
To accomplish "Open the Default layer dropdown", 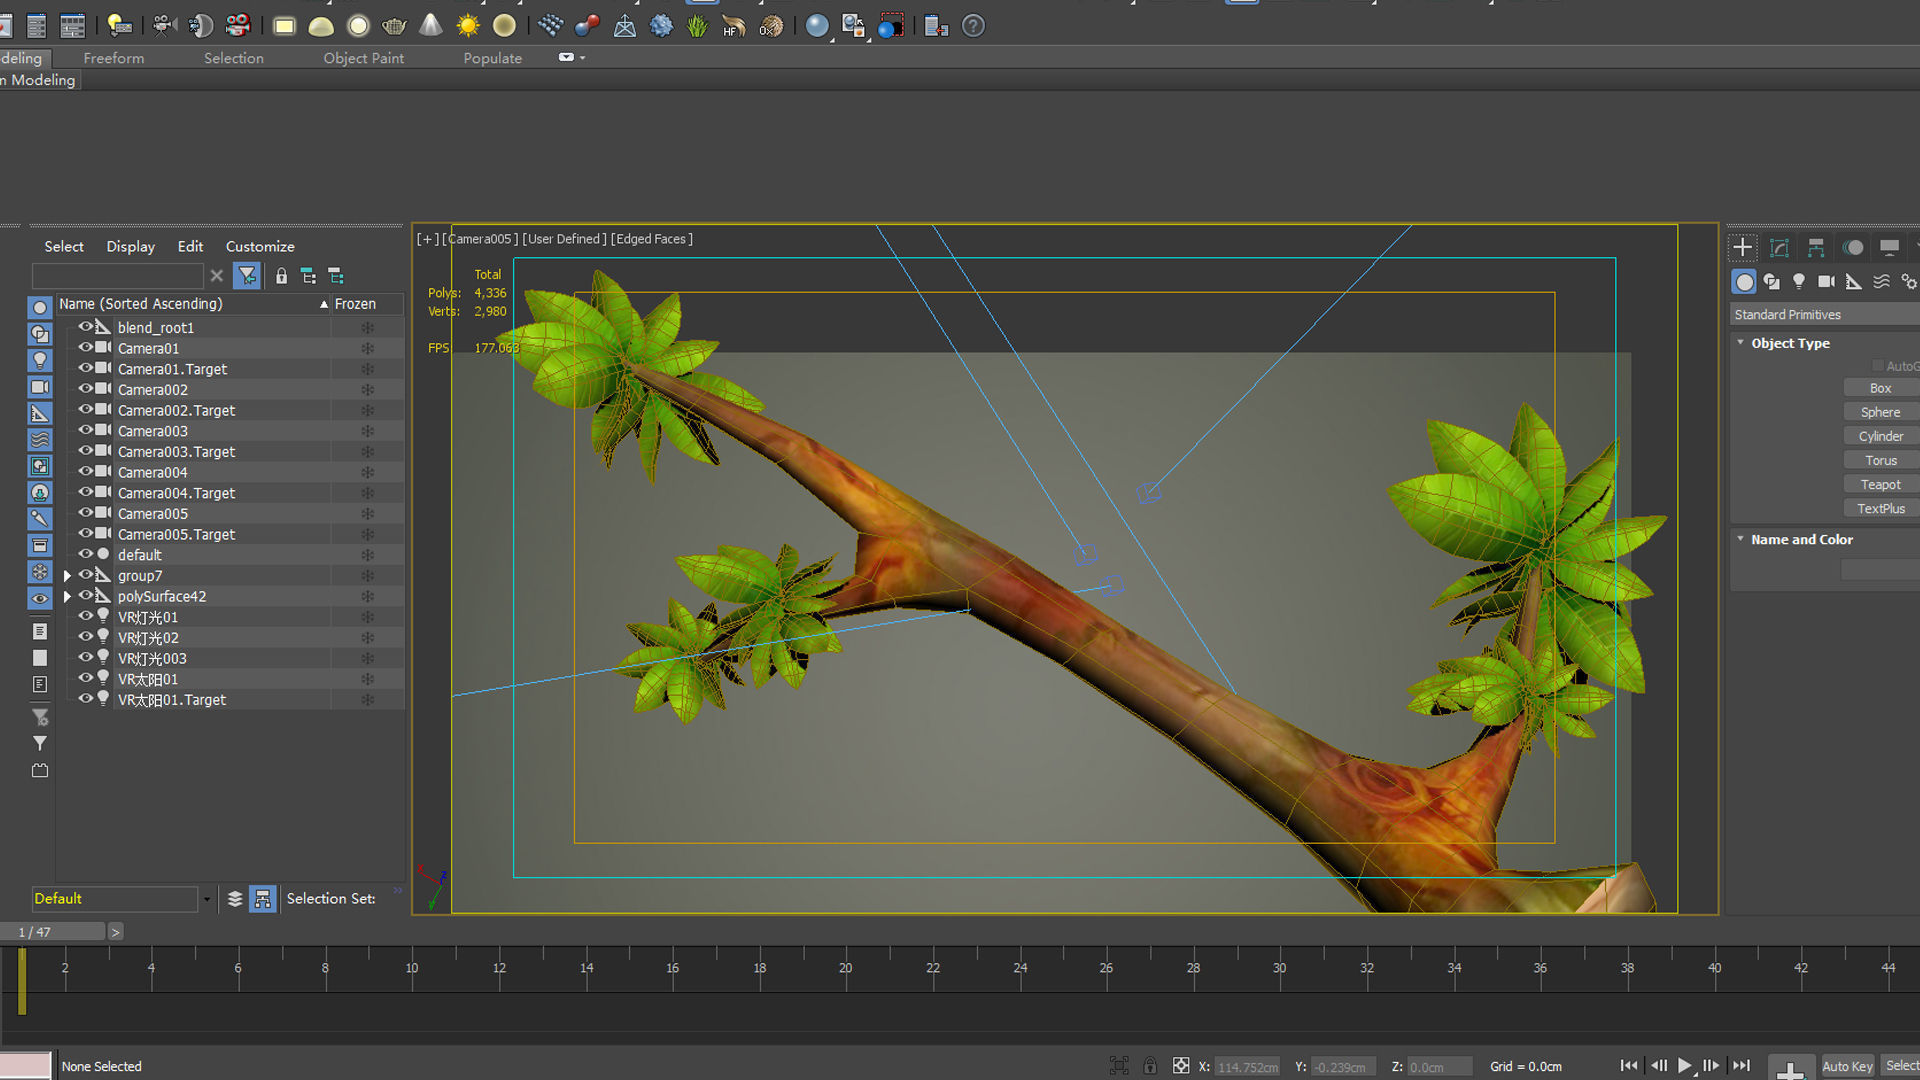I will 207,899.
